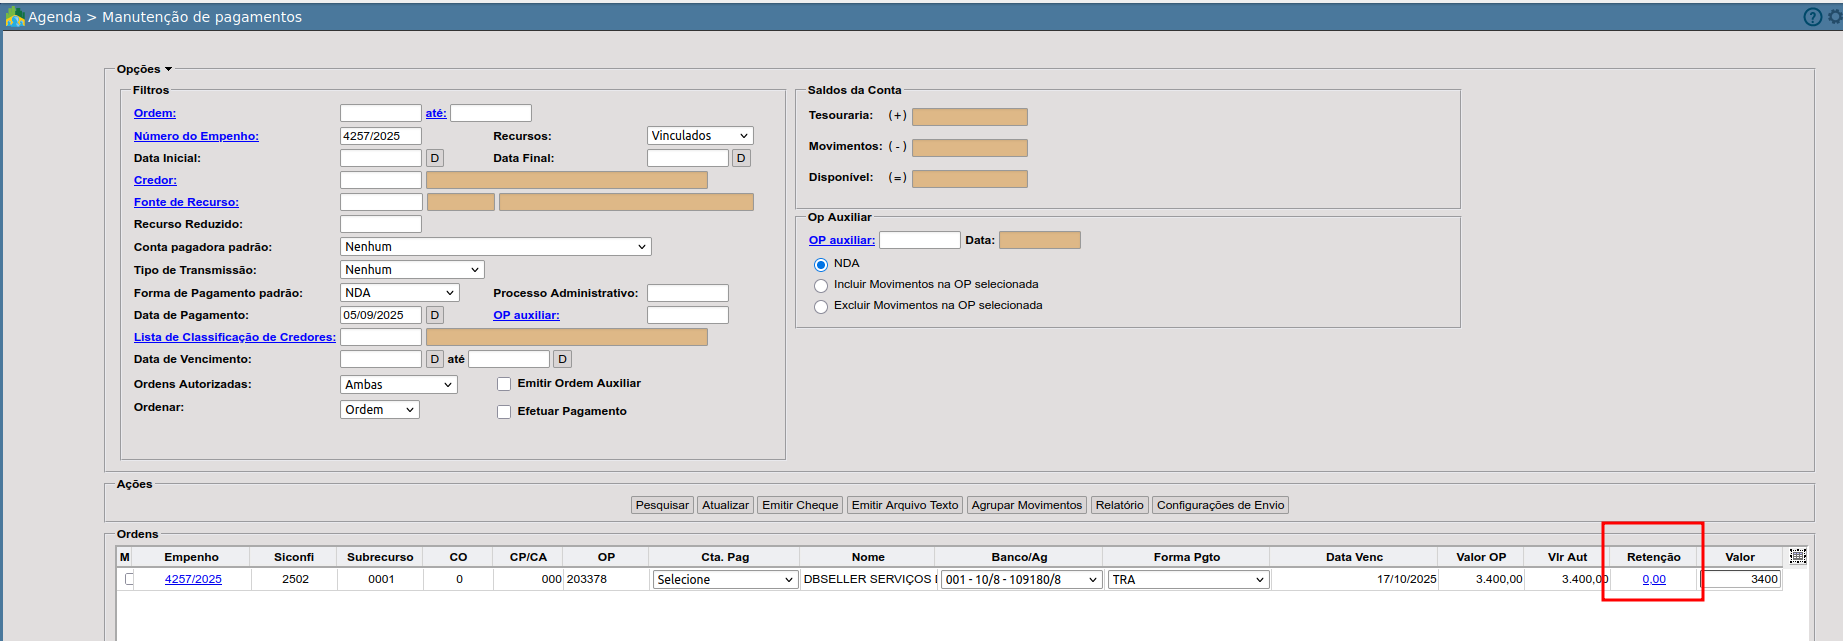Expand the Conta pagadora padrão dropdown
Screen dimensions: 1843x641
coord(495,247)
